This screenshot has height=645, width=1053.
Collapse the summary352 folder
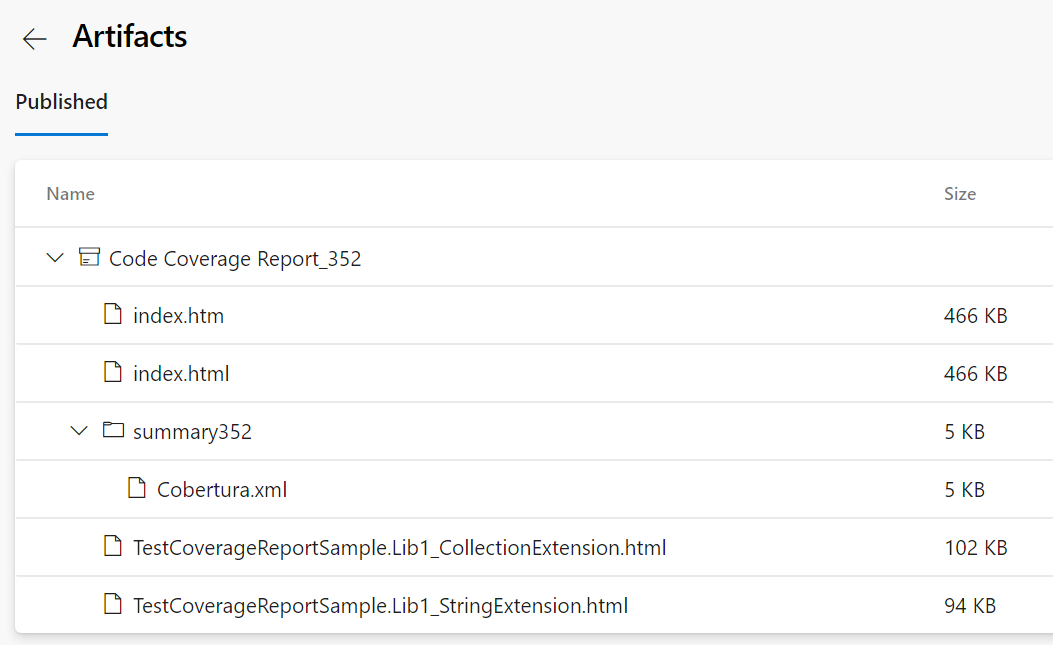tap(79, 431)
